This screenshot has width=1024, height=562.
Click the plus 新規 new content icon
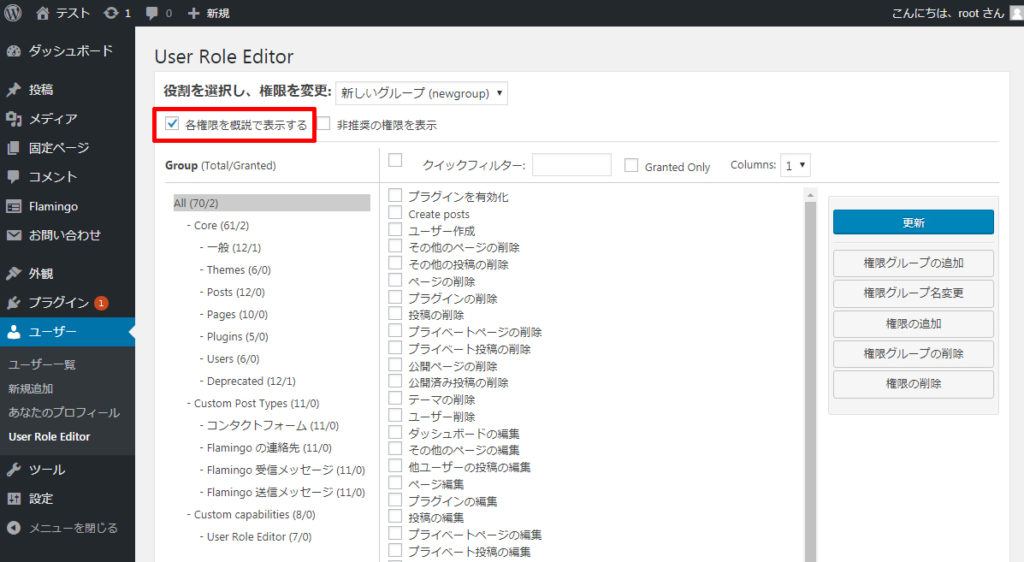[194, 13]
